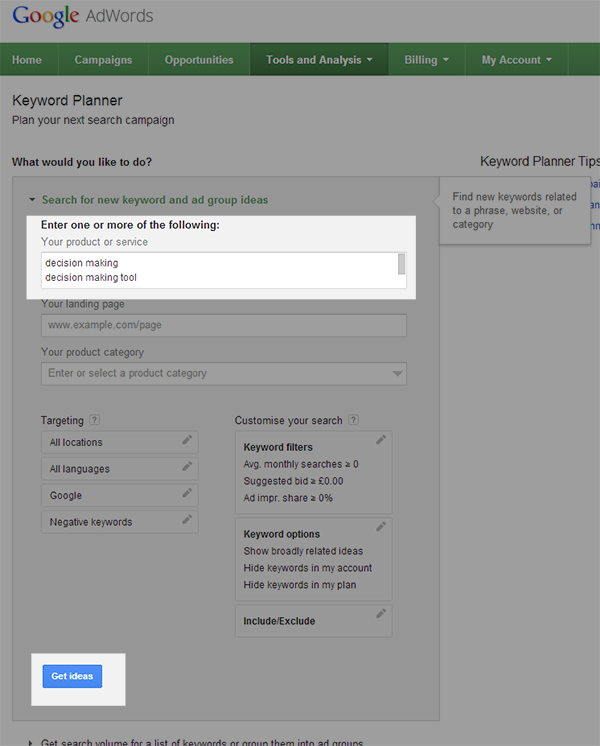Viewport: 600px width, 746px height.
Task: Click the Keyword Planner heading
Action: (67, 100)
